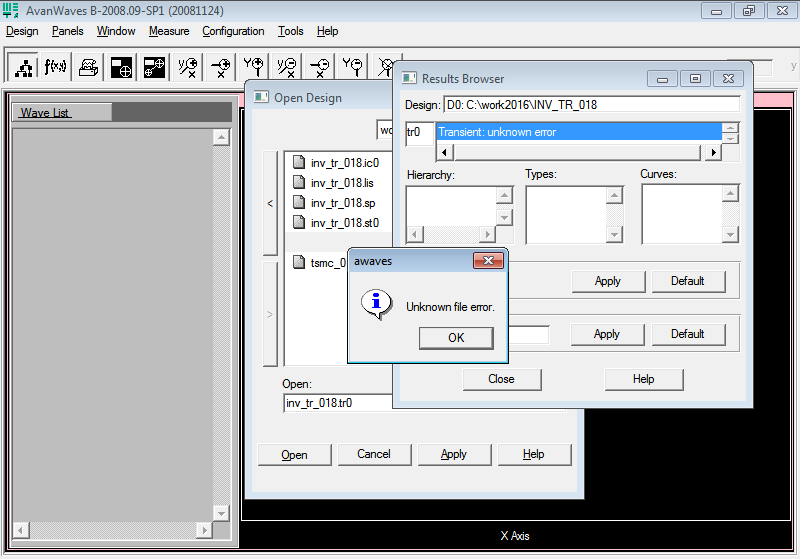Click the file icon beside inv_tr_018.ic0
This screenshot has height=559, width=800.
click(x=299, y=162)
